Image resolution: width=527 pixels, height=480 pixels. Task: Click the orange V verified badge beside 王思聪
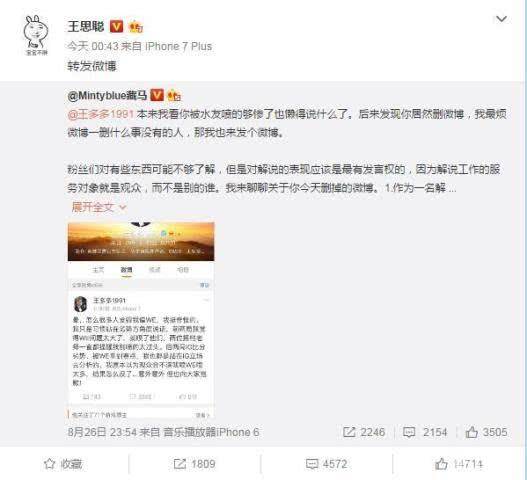(117, 26)
